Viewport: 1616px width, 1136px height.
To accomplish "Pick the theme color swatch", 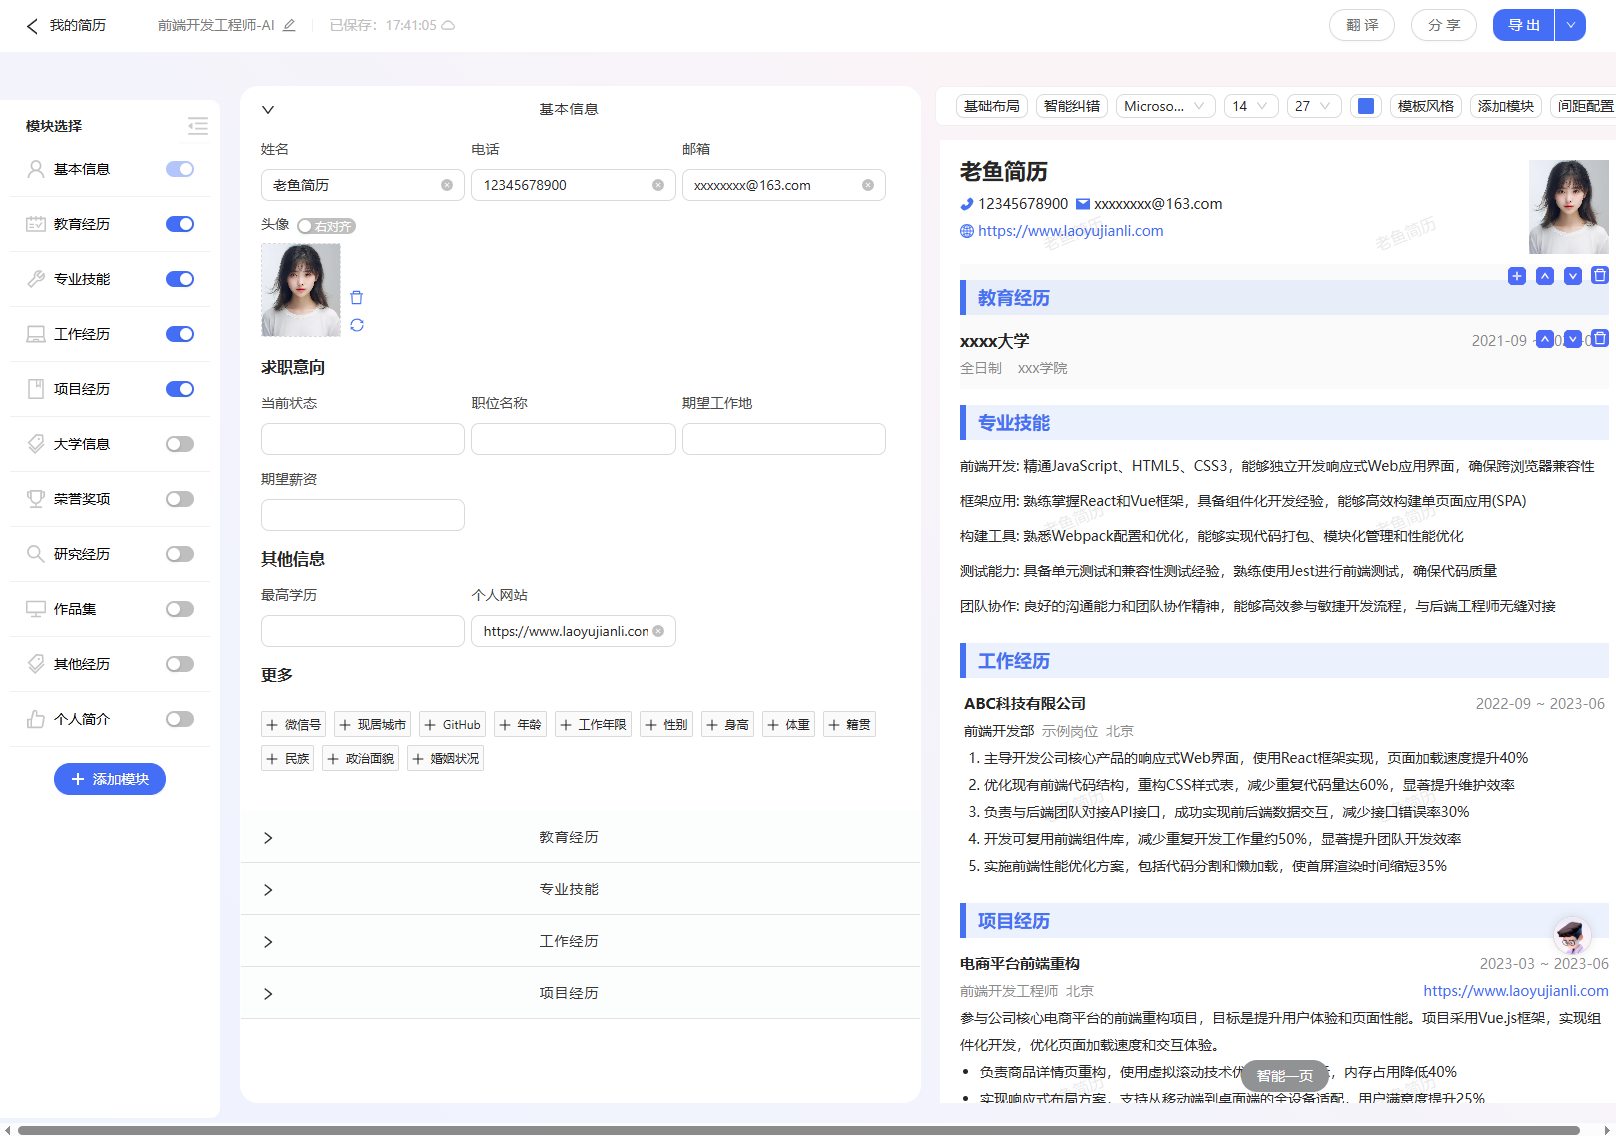I will (1365, 105).
